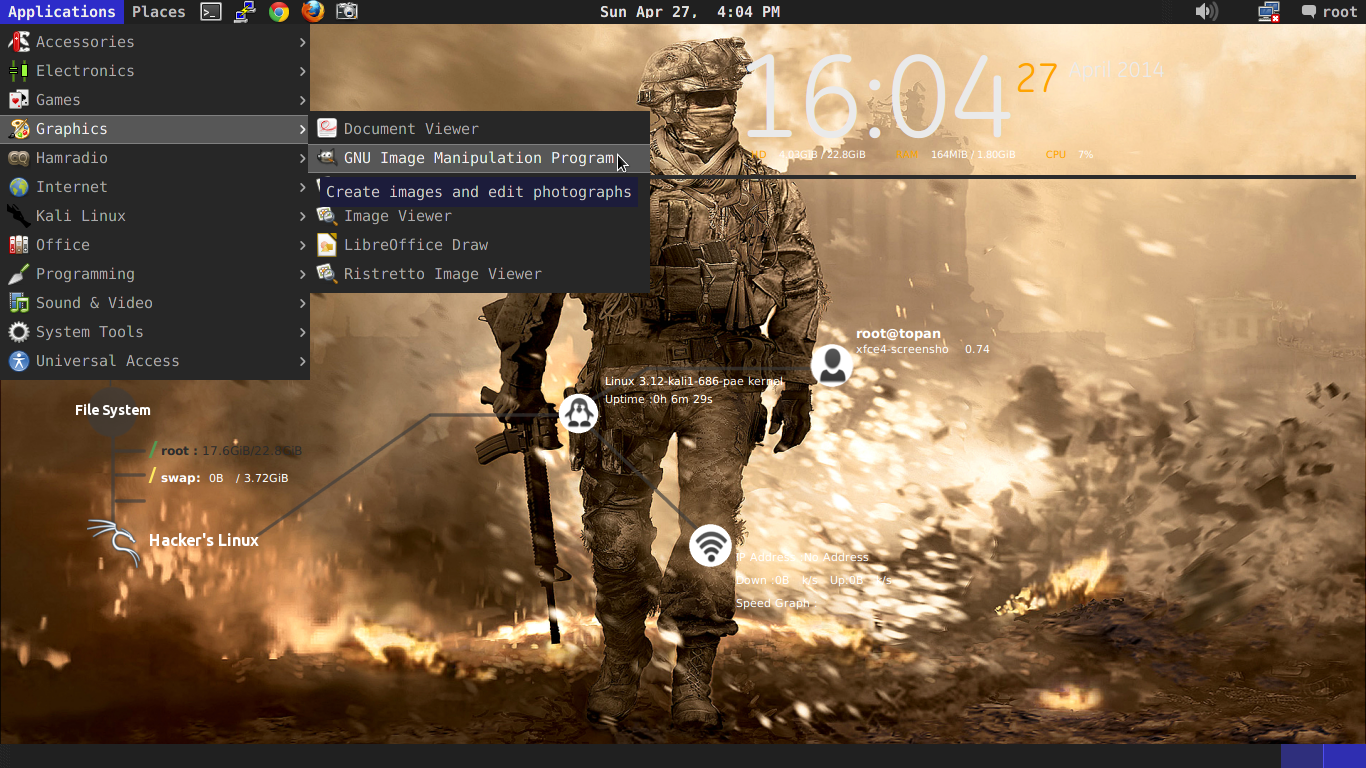This screenshot has height=768, width=1366.
Task: Click the Hamradio category icon
Action: click(18, 158)
